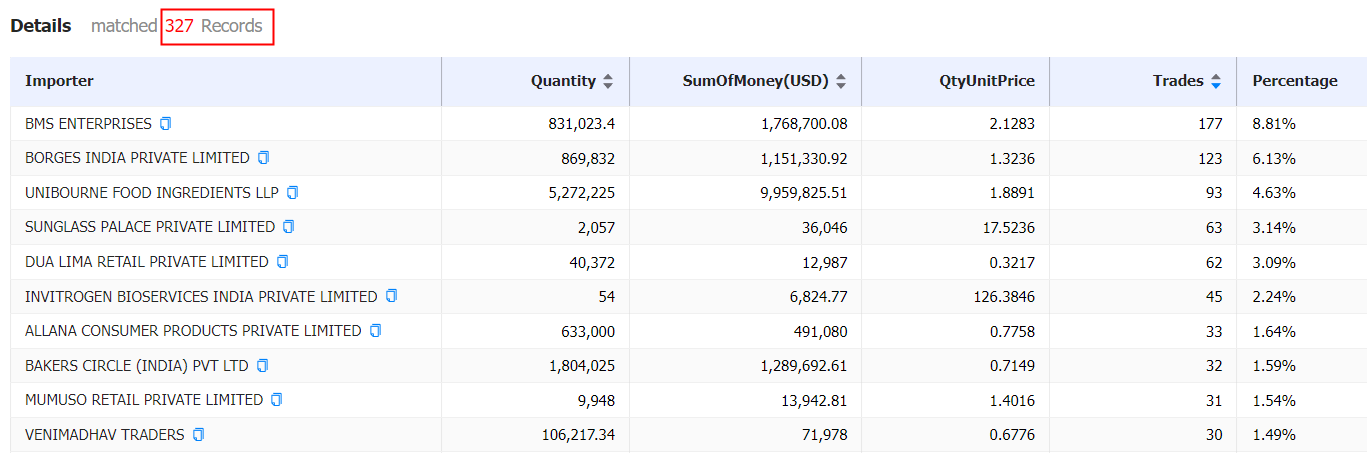
Task: Select percentage value 8.81%
Action: click(1274, 124)
